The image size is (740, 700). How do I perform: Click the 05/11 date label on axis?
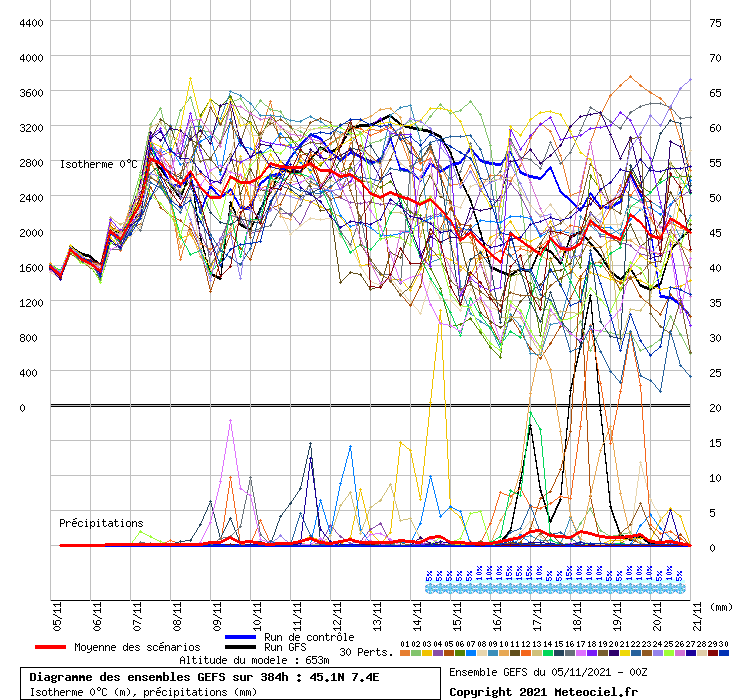(57, 613)
